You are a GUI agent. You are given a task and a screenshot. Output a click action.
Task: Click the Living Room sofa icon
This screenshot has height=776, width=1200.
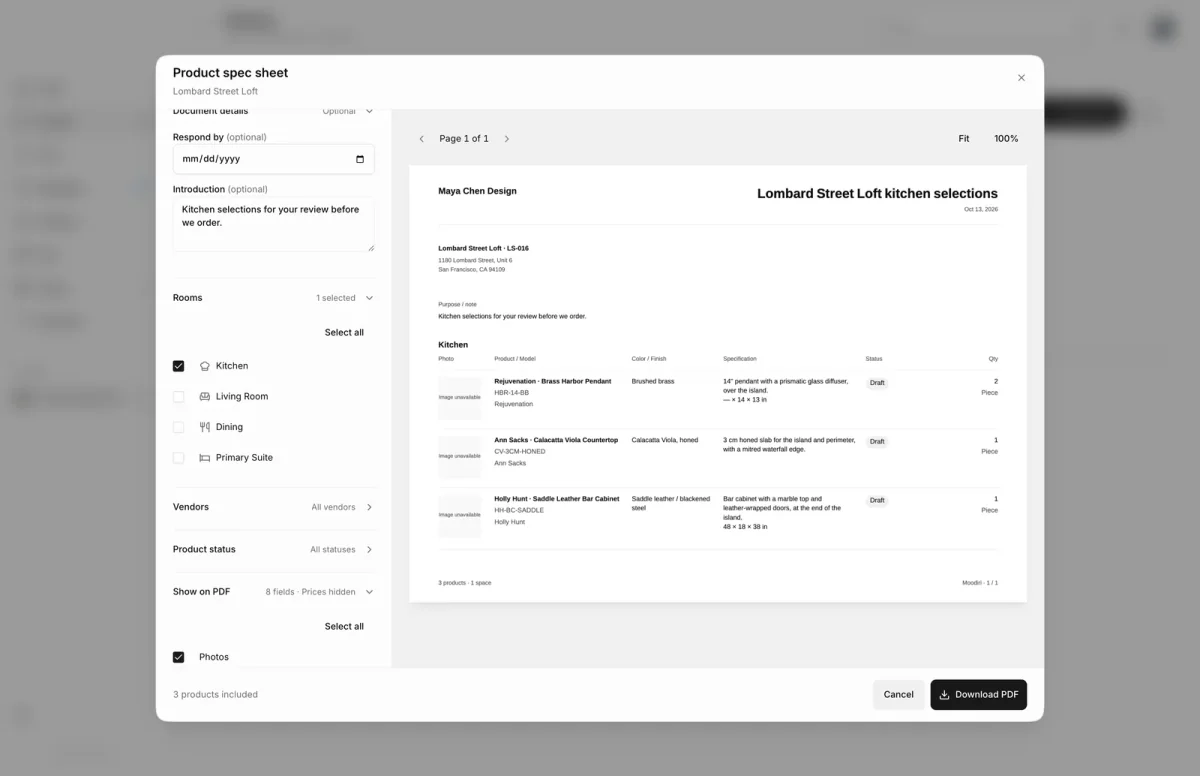205,397
